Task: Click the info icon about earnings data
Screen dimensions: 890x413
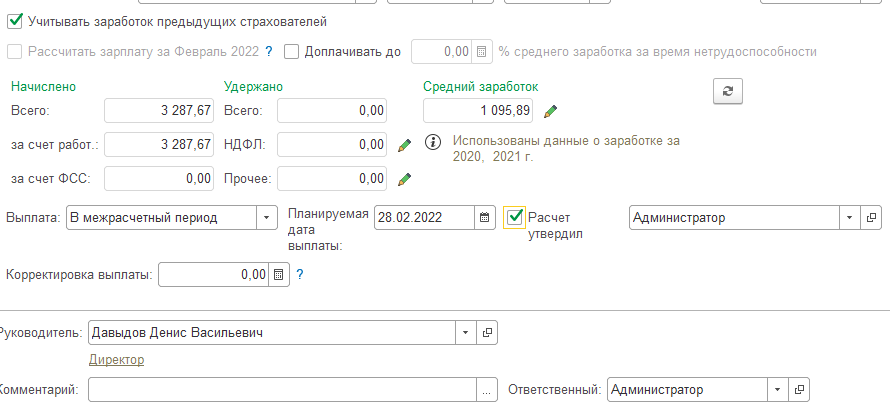Action: (x=433, y=142)
